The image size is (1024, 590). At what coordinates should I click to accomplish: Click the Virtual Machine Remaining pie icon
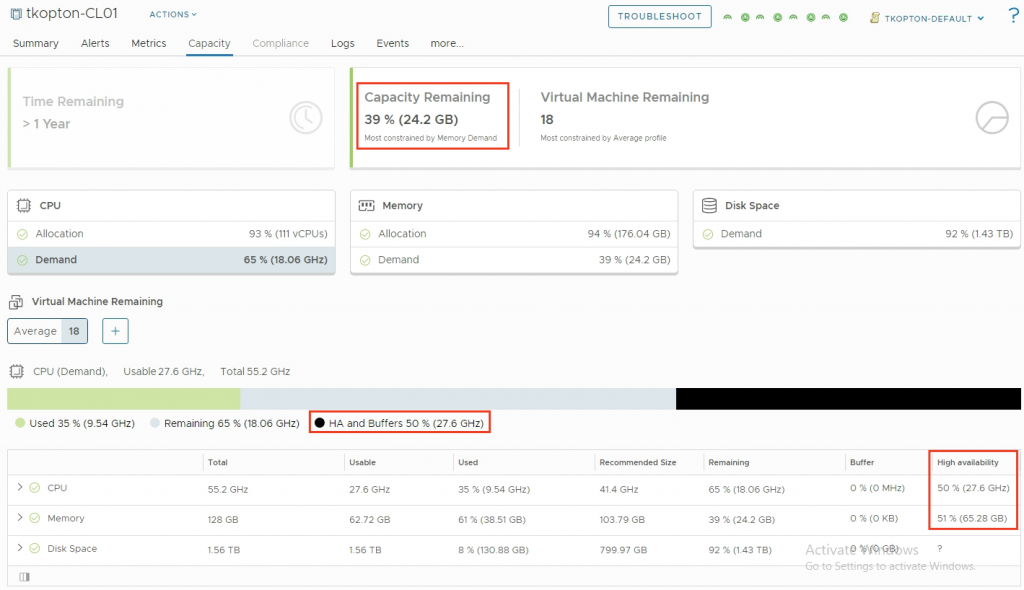(991, 118)
